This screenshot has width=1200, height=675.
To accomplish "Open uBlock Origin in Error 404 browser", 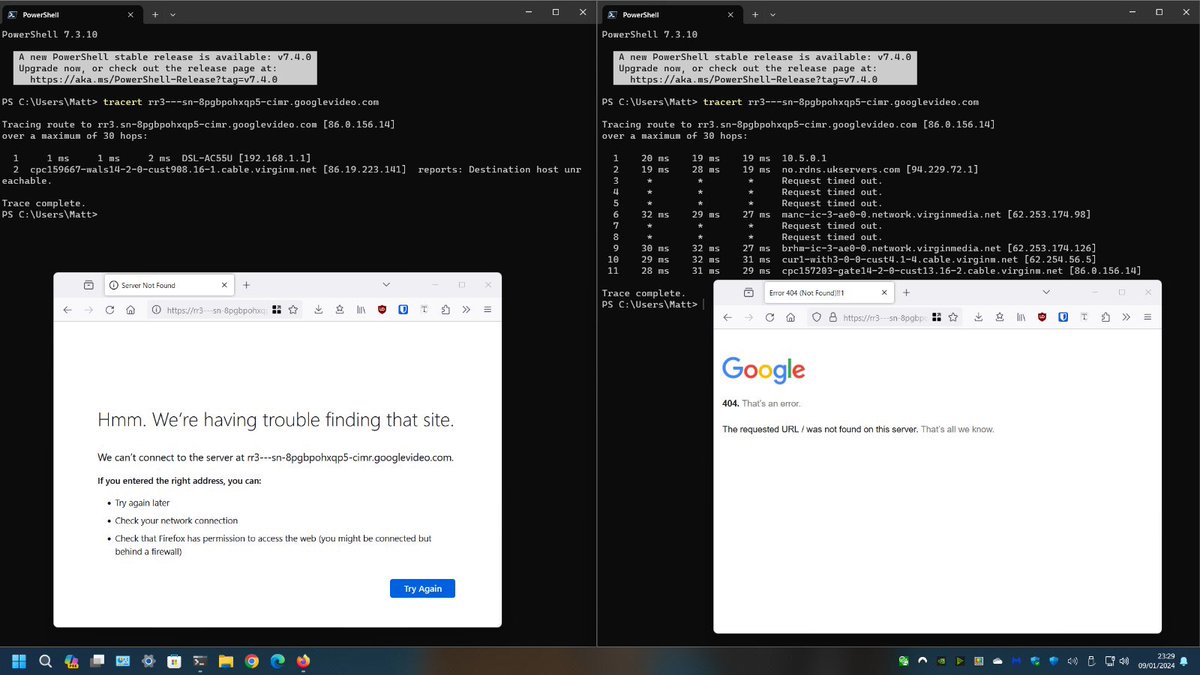I will click(x=1042, y=317).
